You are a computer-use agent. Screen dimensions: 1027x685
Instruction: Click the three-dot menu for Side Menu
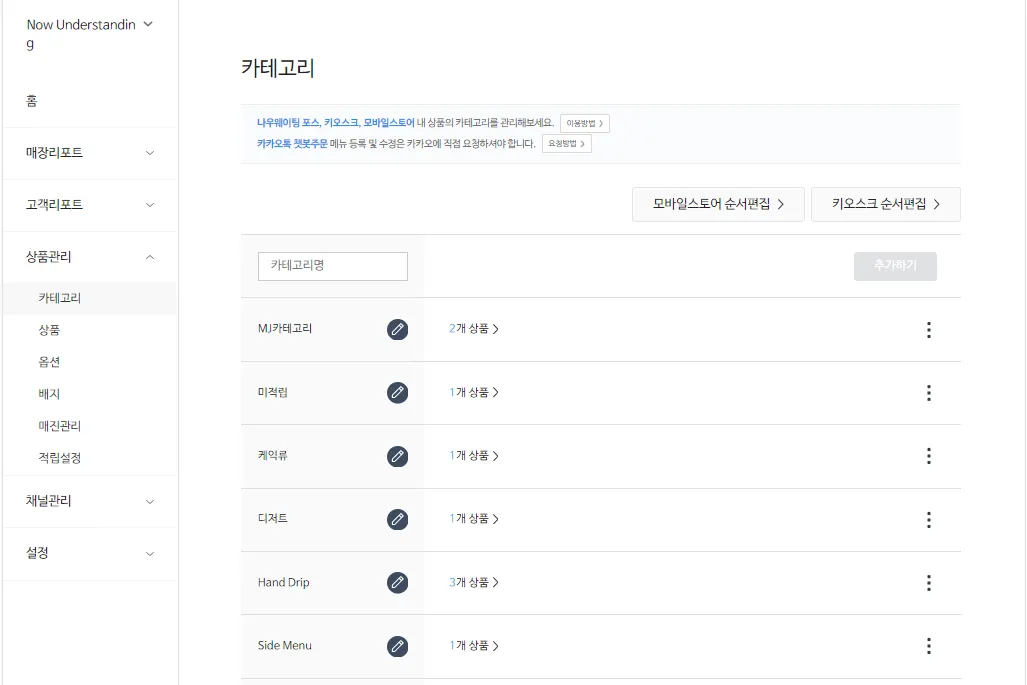928,646
